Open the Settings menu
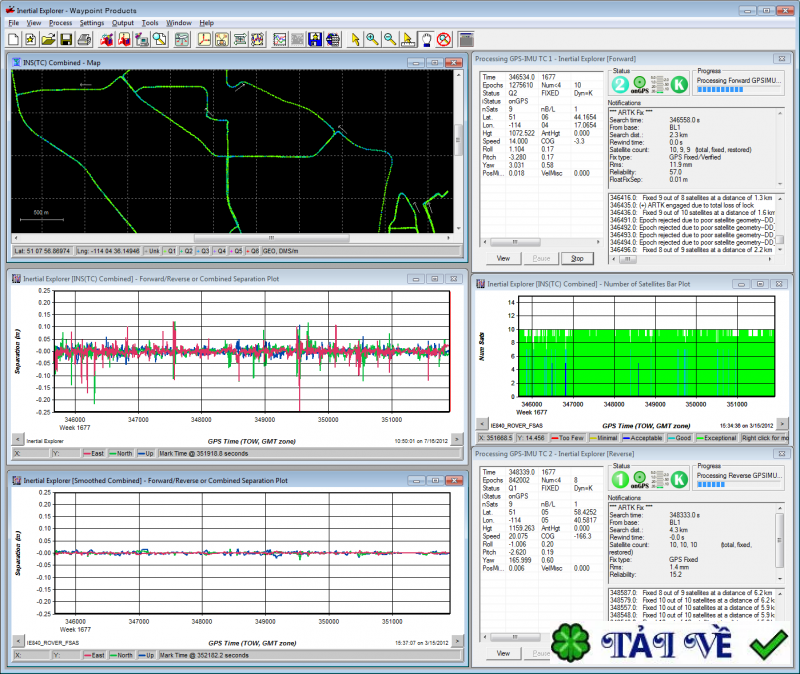Screen dimensions: 800x674 click(91, 22)
